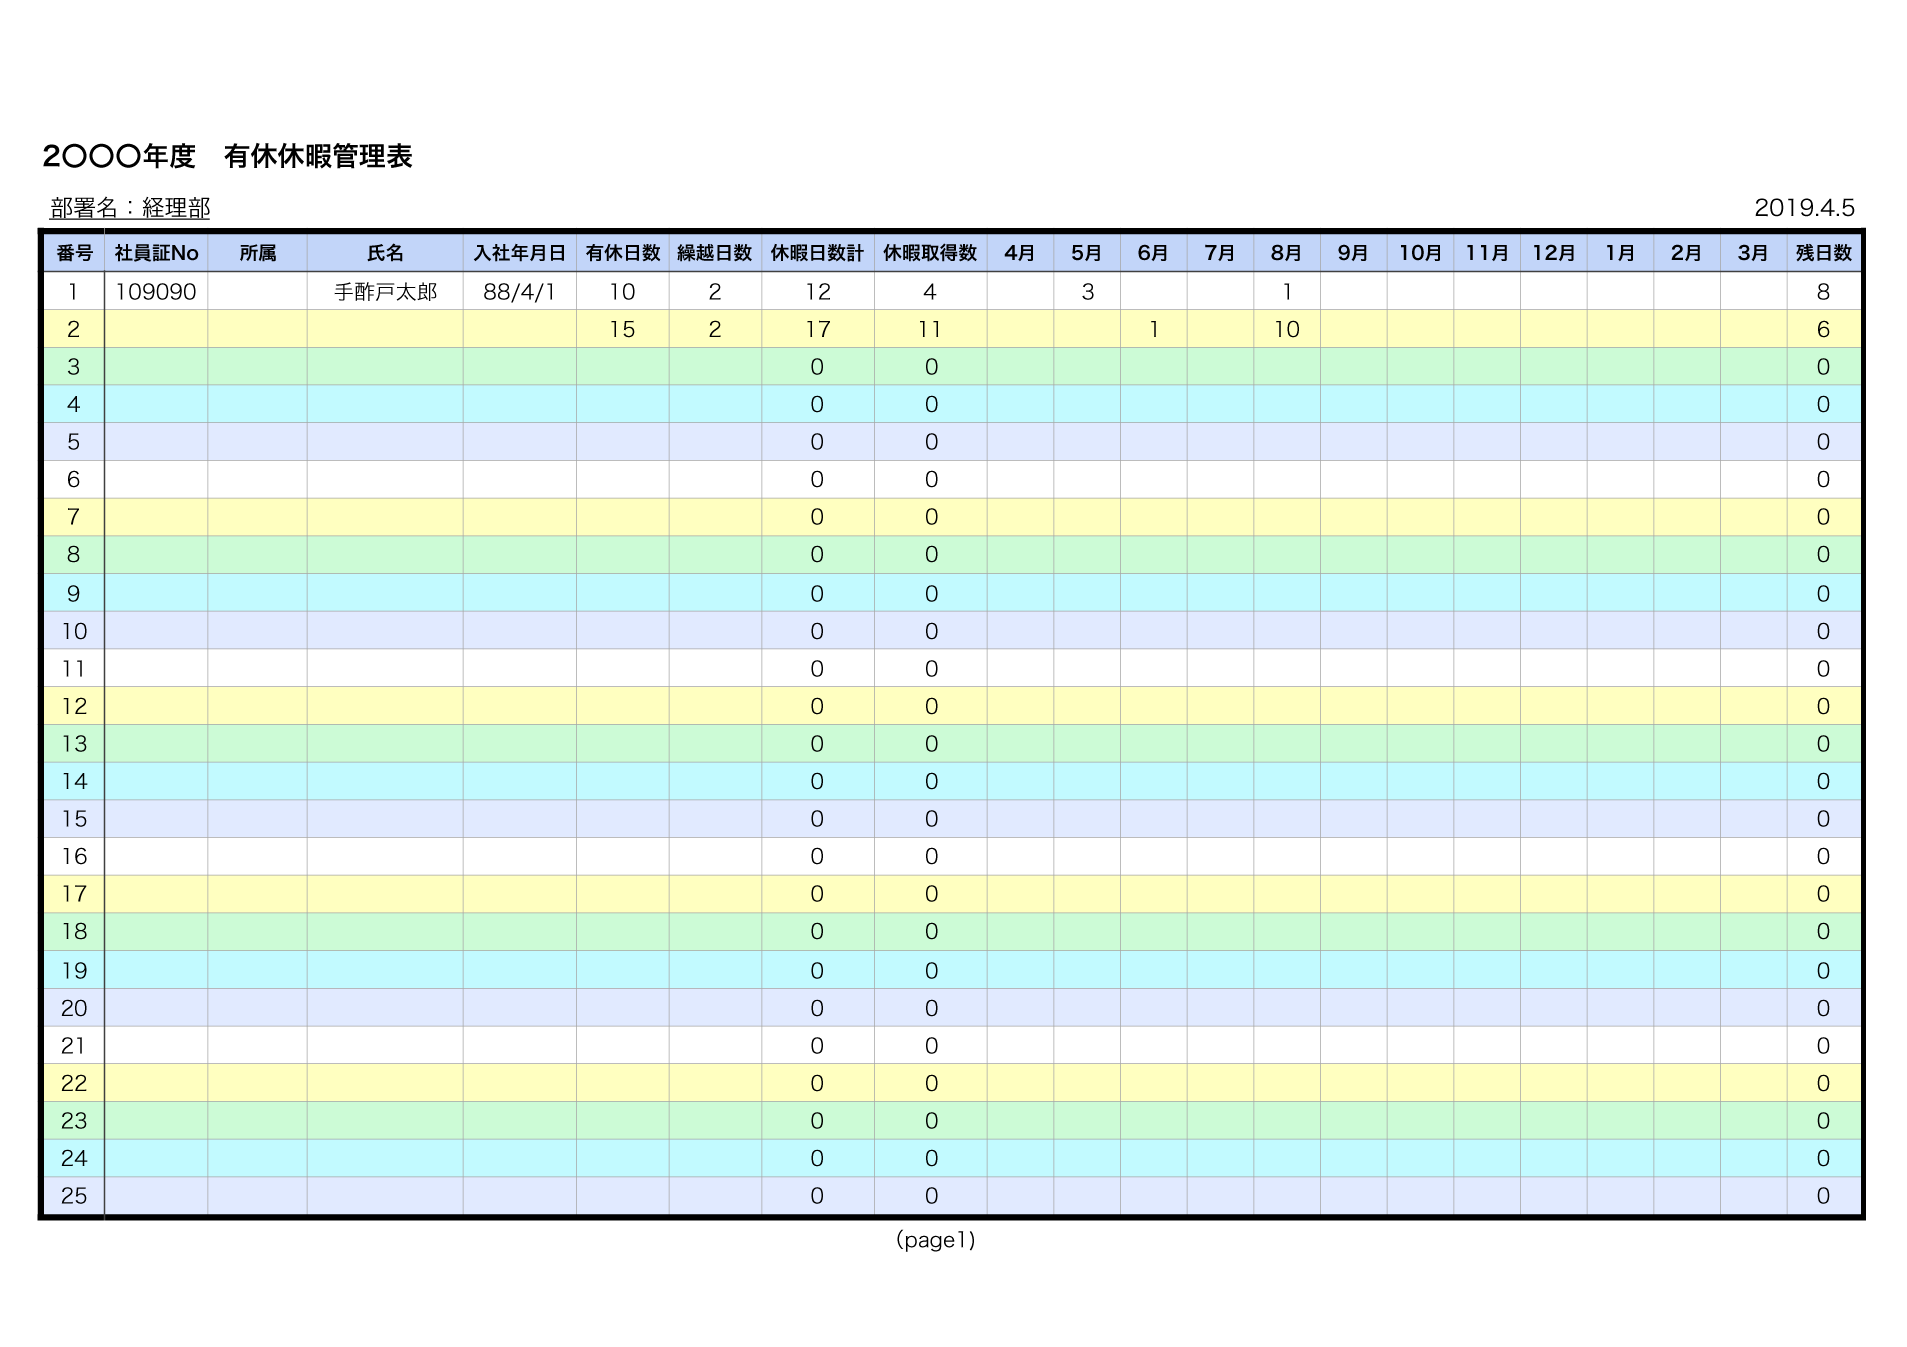This screenshot has height=1347, width=1907.
Task: Click 有休日数 value 10 in row 1
Action: [x=622, y=292]
